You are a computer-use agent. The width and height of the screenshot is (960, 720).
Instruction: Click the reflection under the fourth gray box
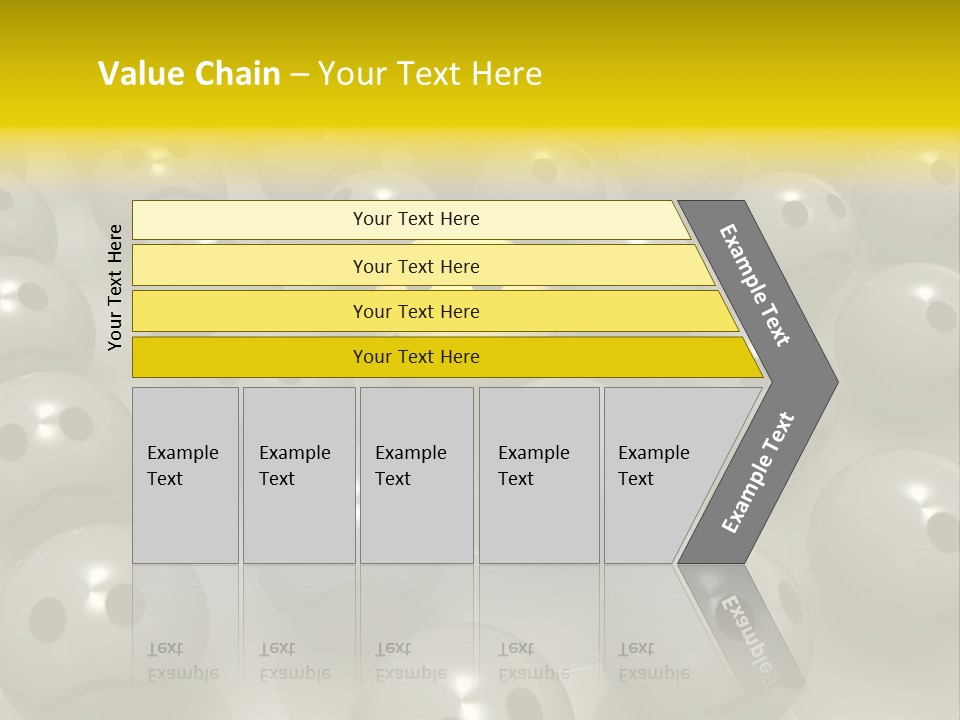[538, 660]
